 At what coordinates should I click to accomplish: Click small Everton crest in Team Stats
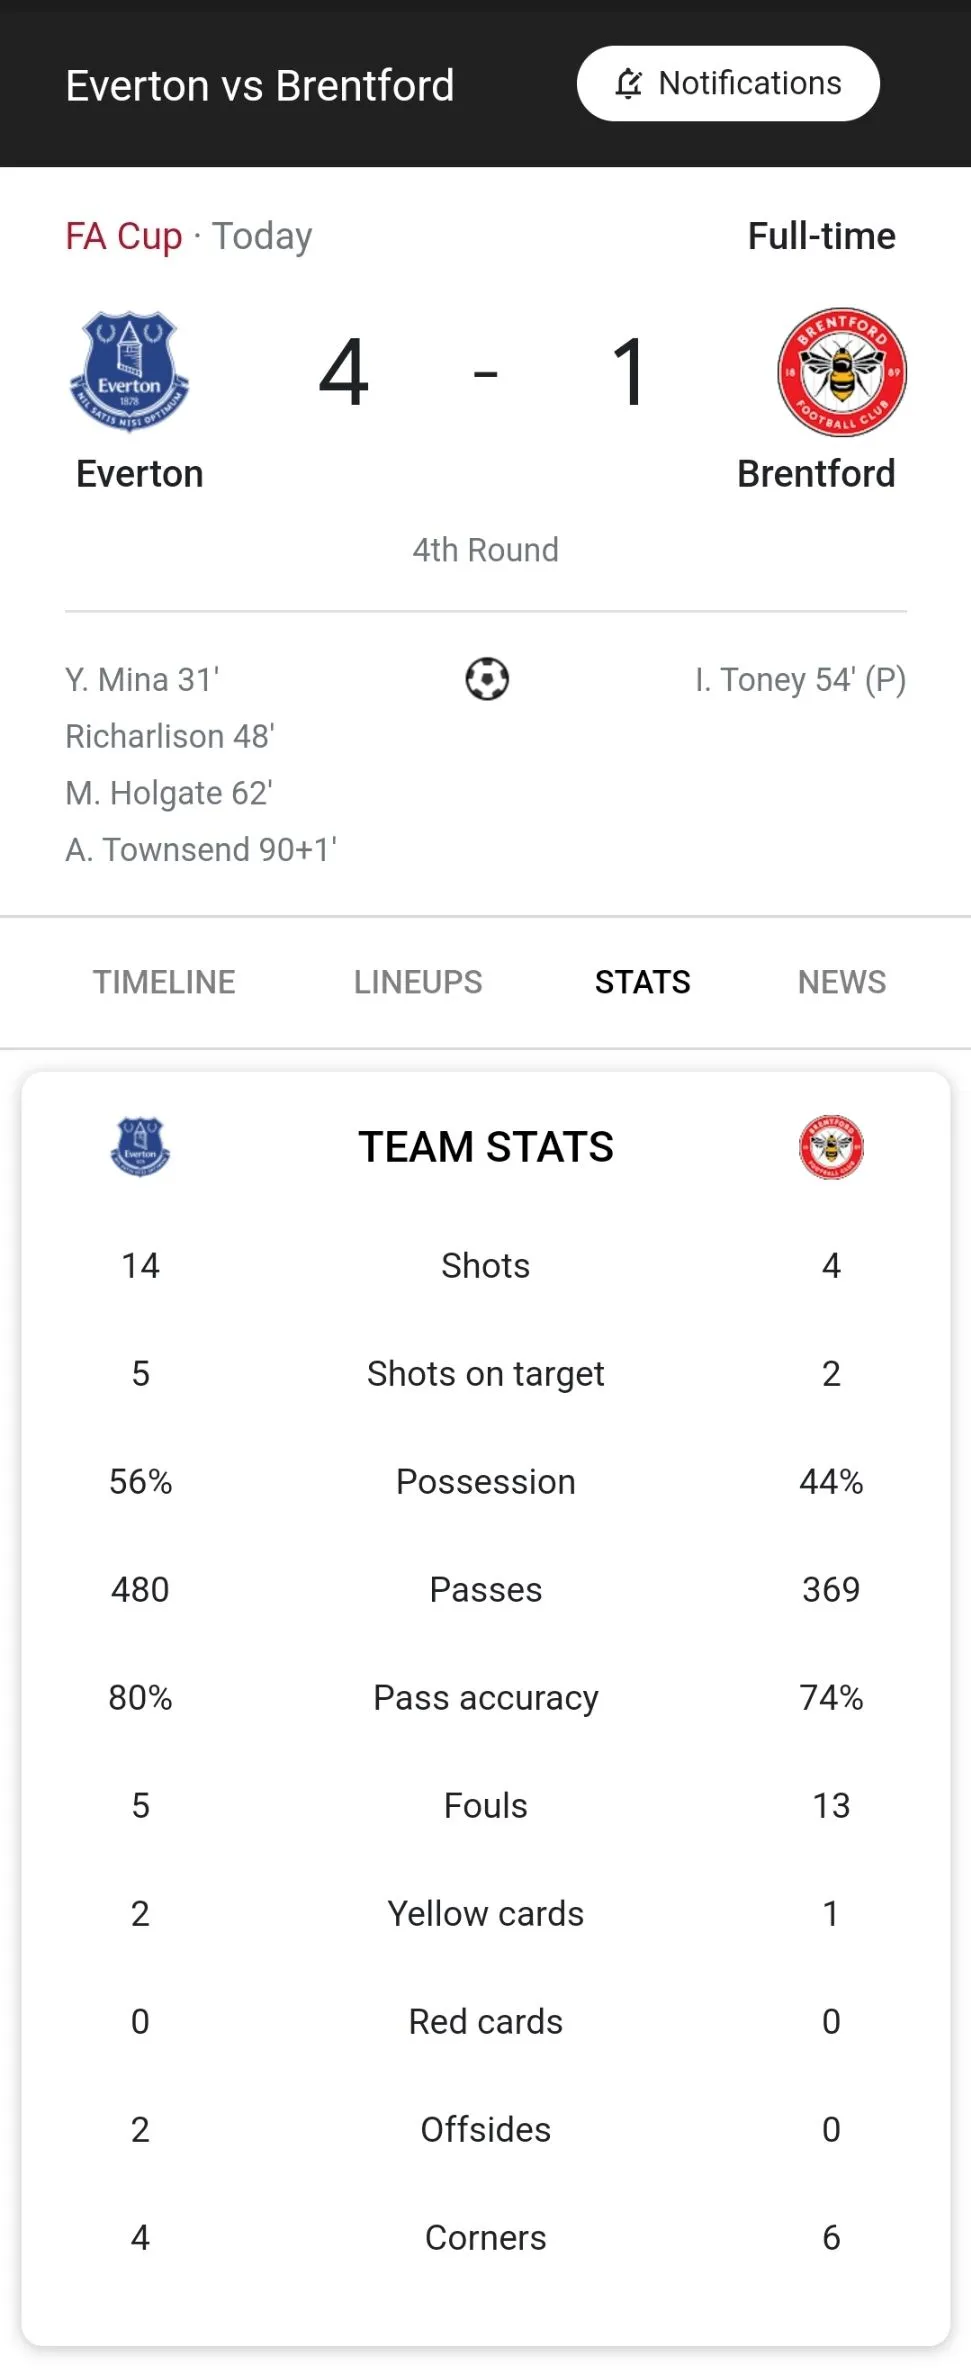[140, 1146]
